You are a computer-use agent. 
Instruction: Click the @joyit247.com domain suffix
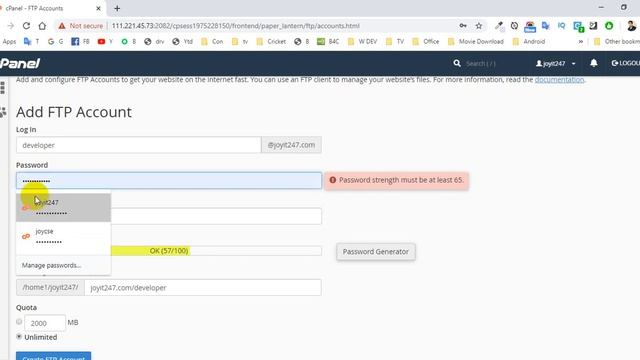point(291,145)
